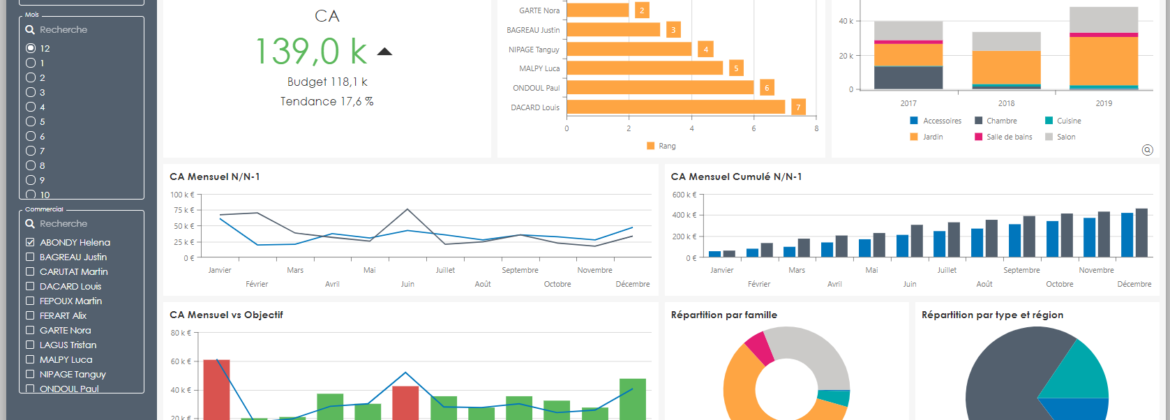
Task: Click the 2018 stacked column
Action: click(x=1007, y=60)
